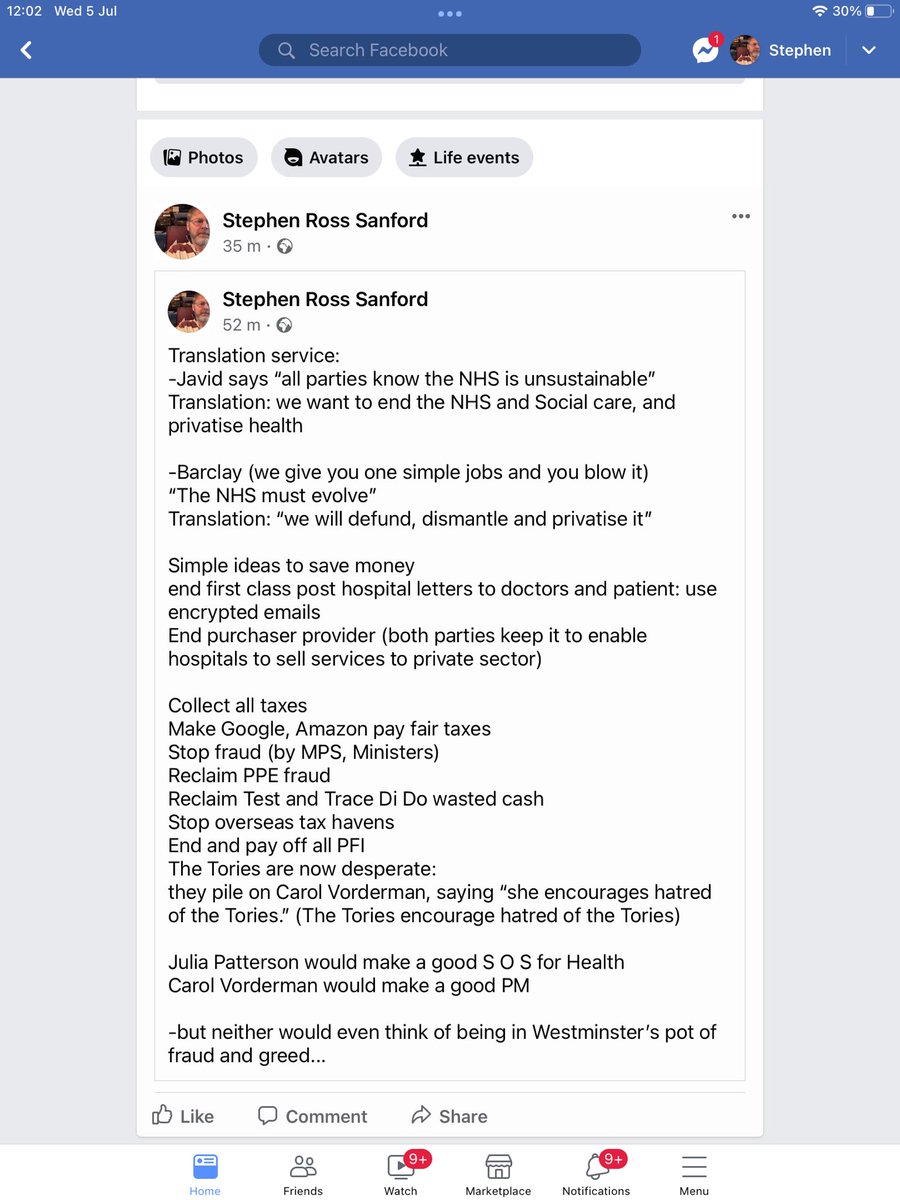Like the Stephen Ross Sanford post

click(x=183, y=1116)
